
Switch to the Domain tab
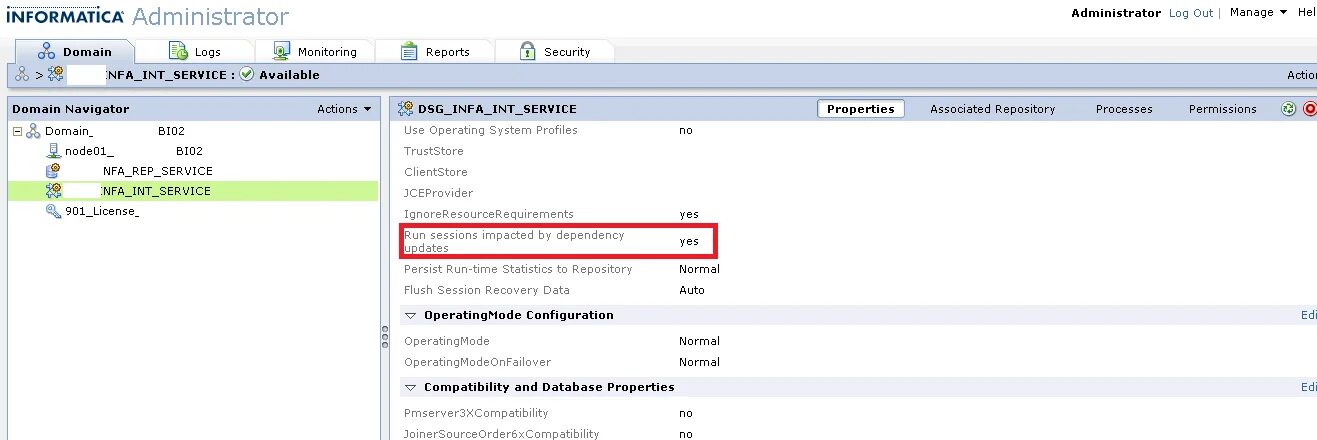(x=75, y=51)
